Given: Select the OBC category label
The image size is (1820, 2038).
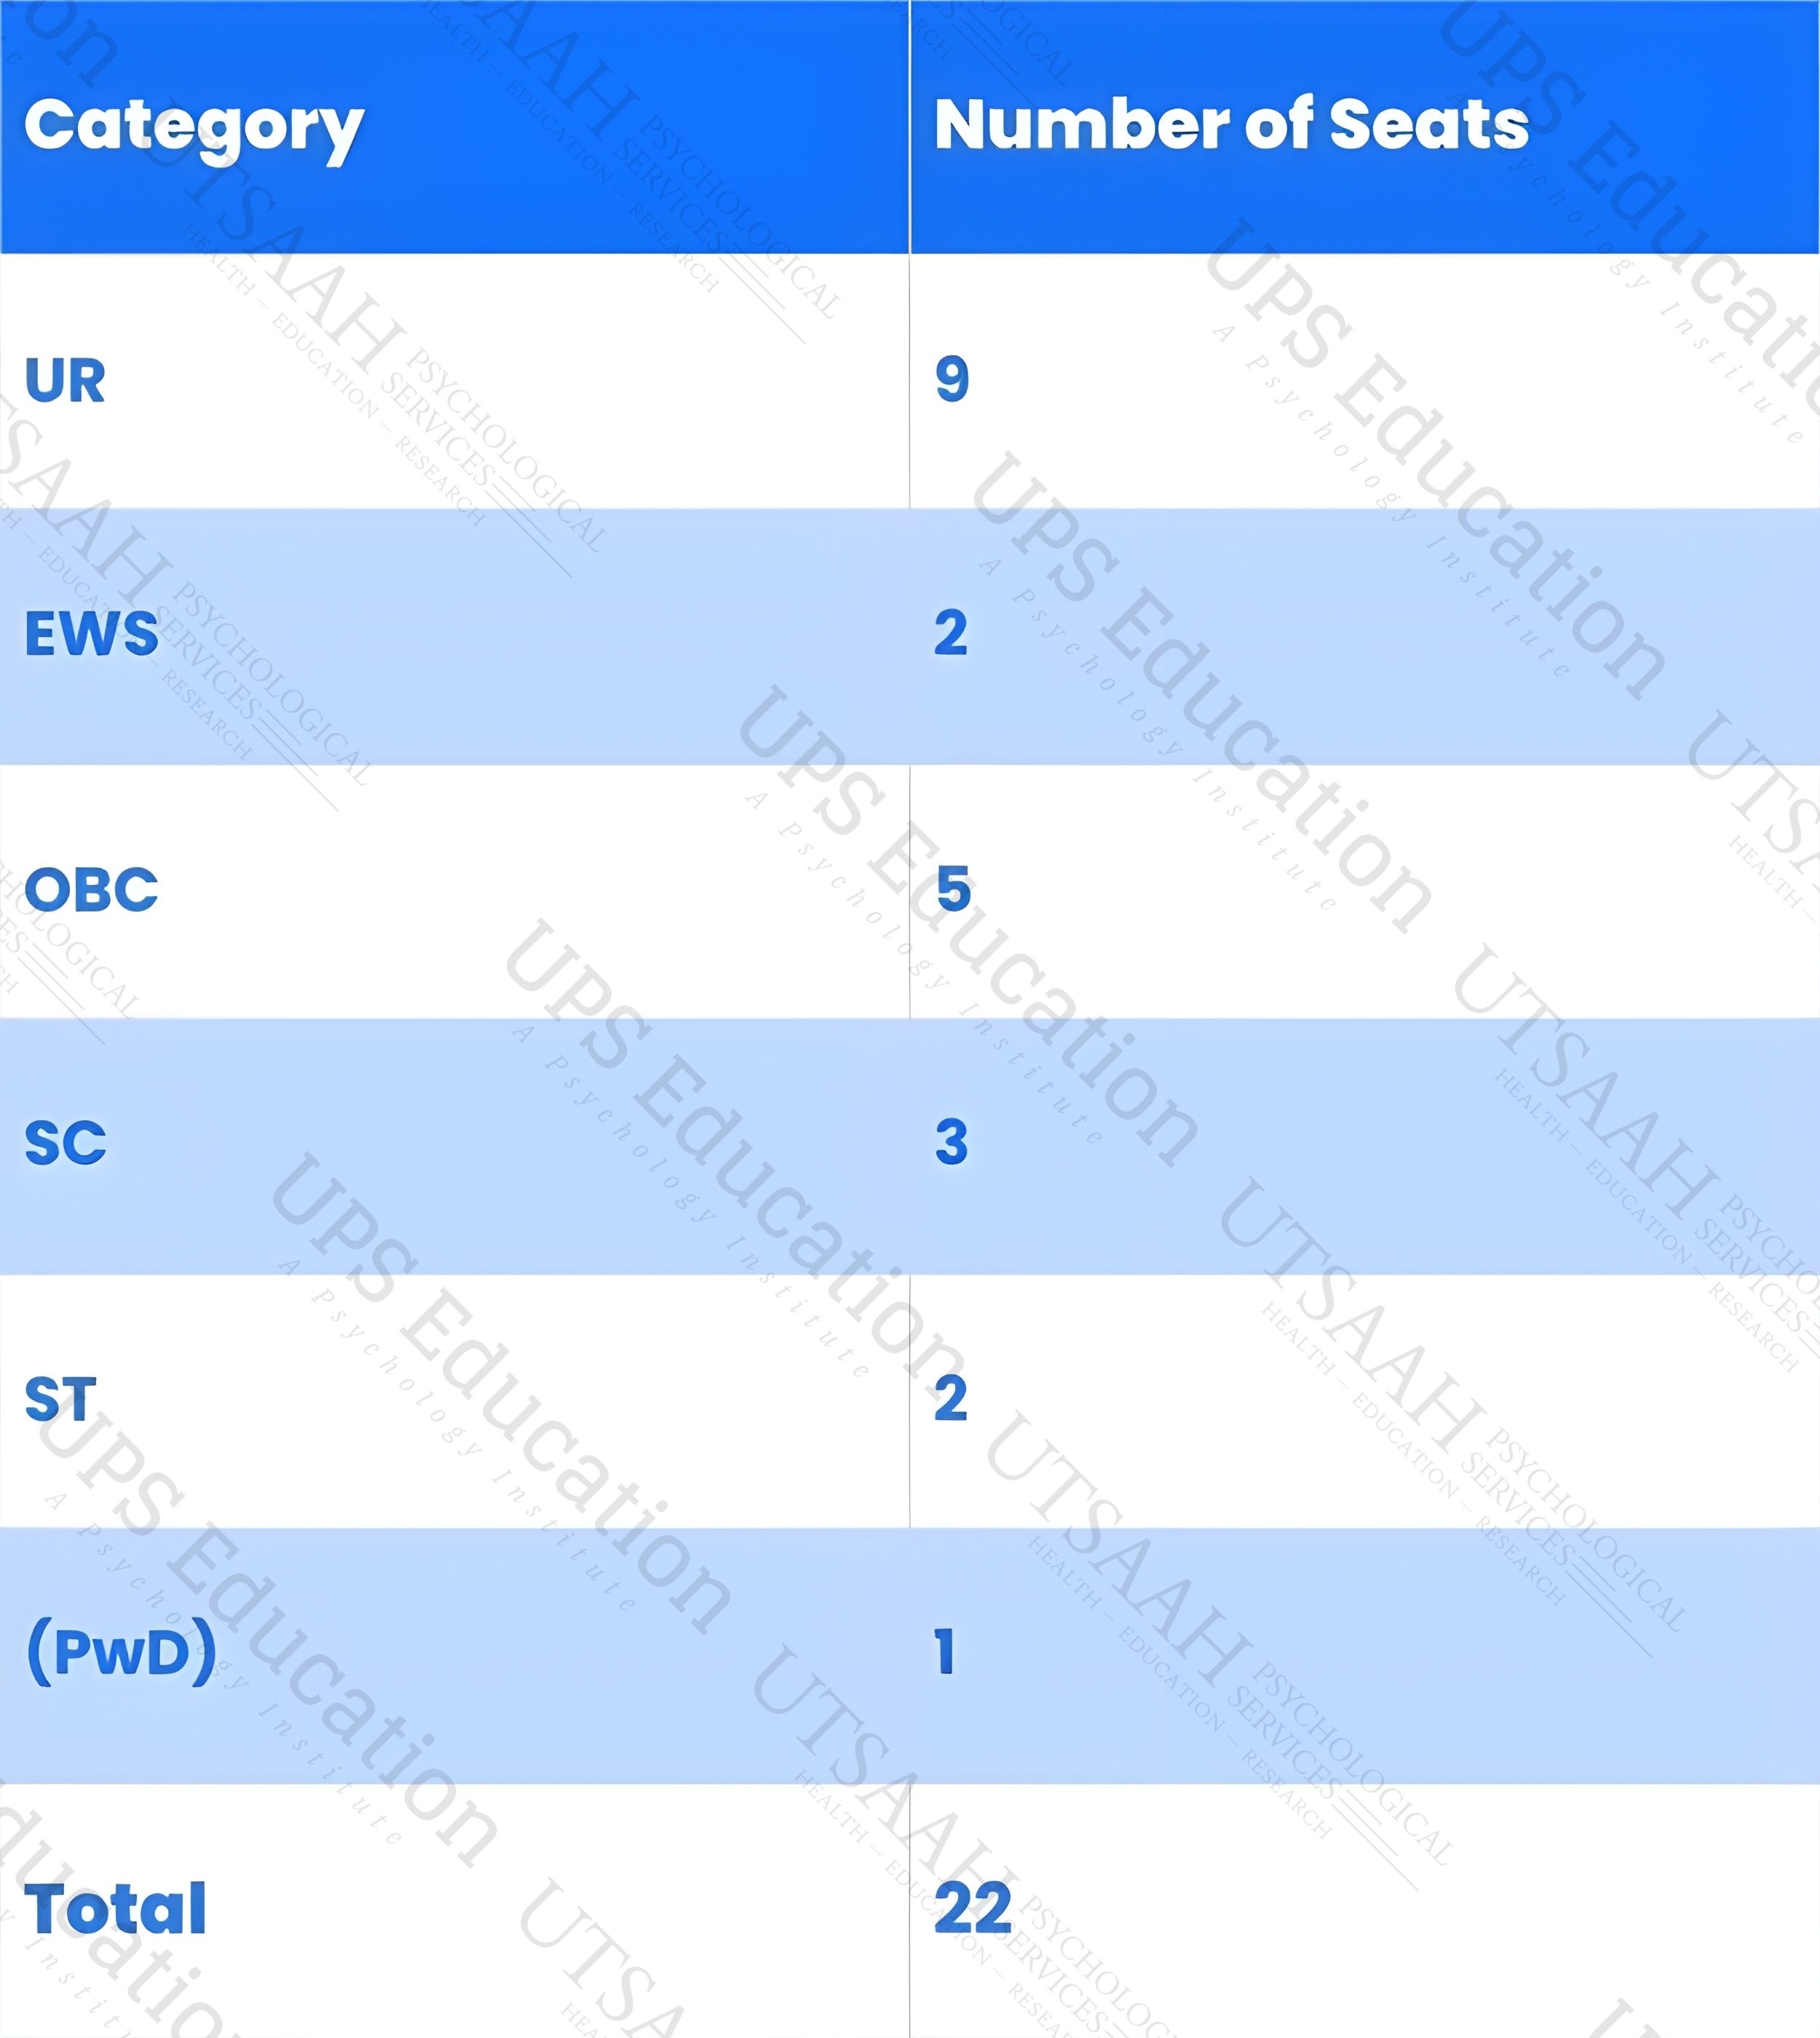Looking at the screenshot, I should (91, 889).
